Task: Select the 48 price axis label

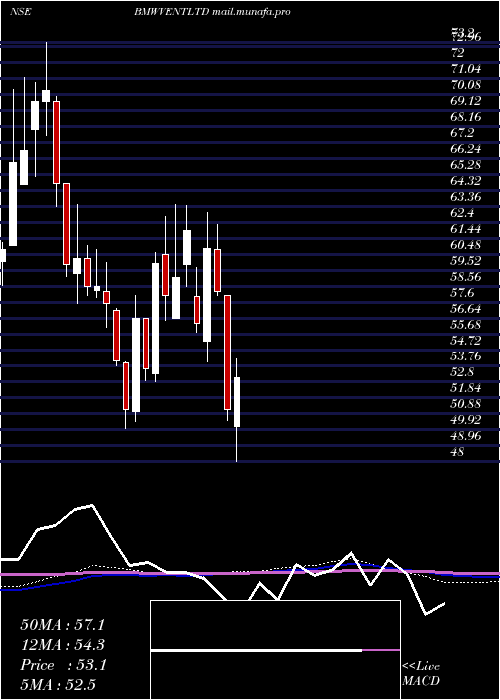Action: 458,452
